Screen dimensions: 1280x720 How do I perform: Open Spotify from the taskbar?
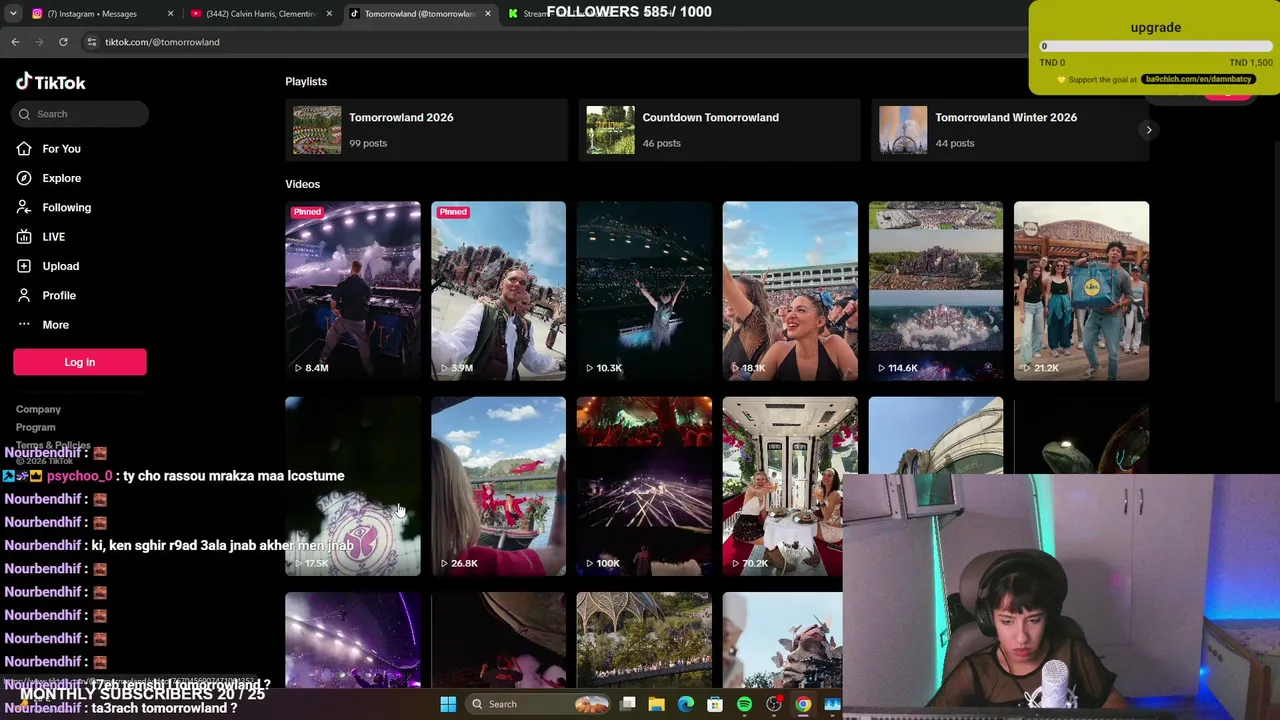pyautogui.click(x=744, y=704)
